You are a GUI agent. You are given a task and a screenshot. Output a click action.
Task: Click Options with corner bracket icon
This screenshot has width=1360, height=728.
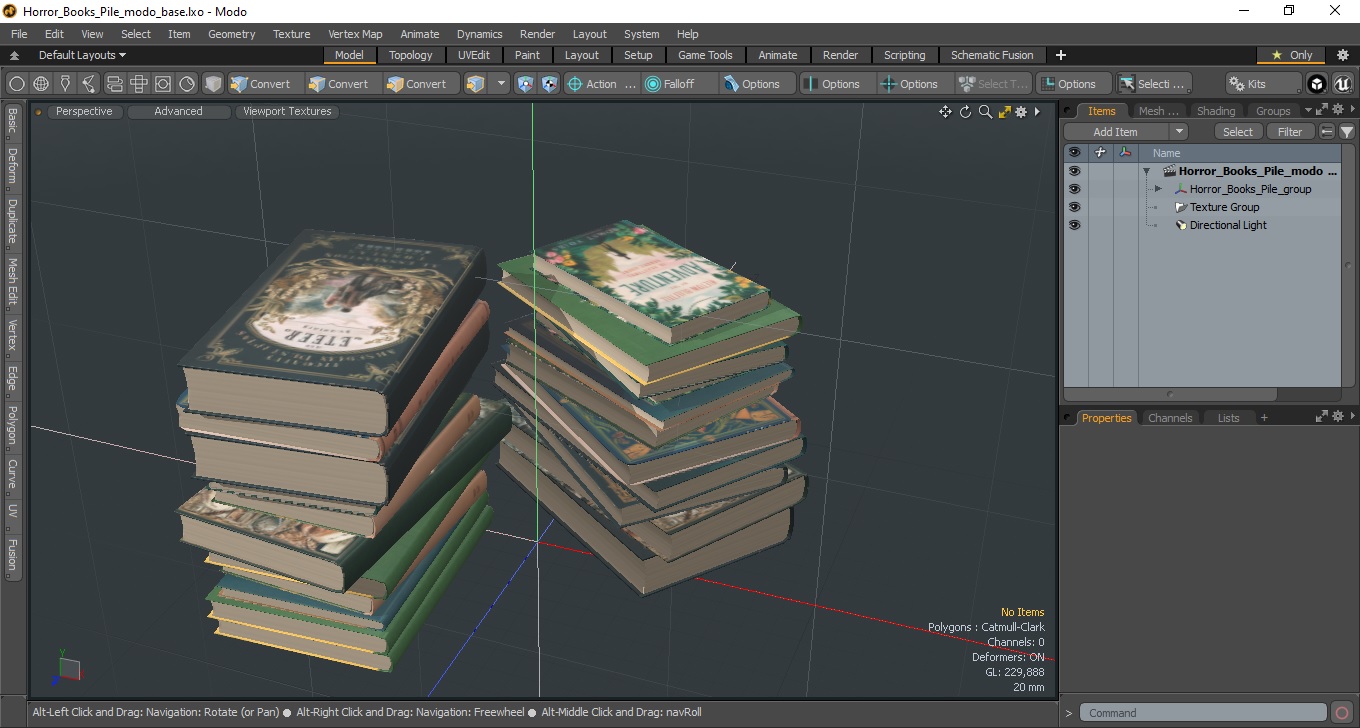coord(1074,84)
